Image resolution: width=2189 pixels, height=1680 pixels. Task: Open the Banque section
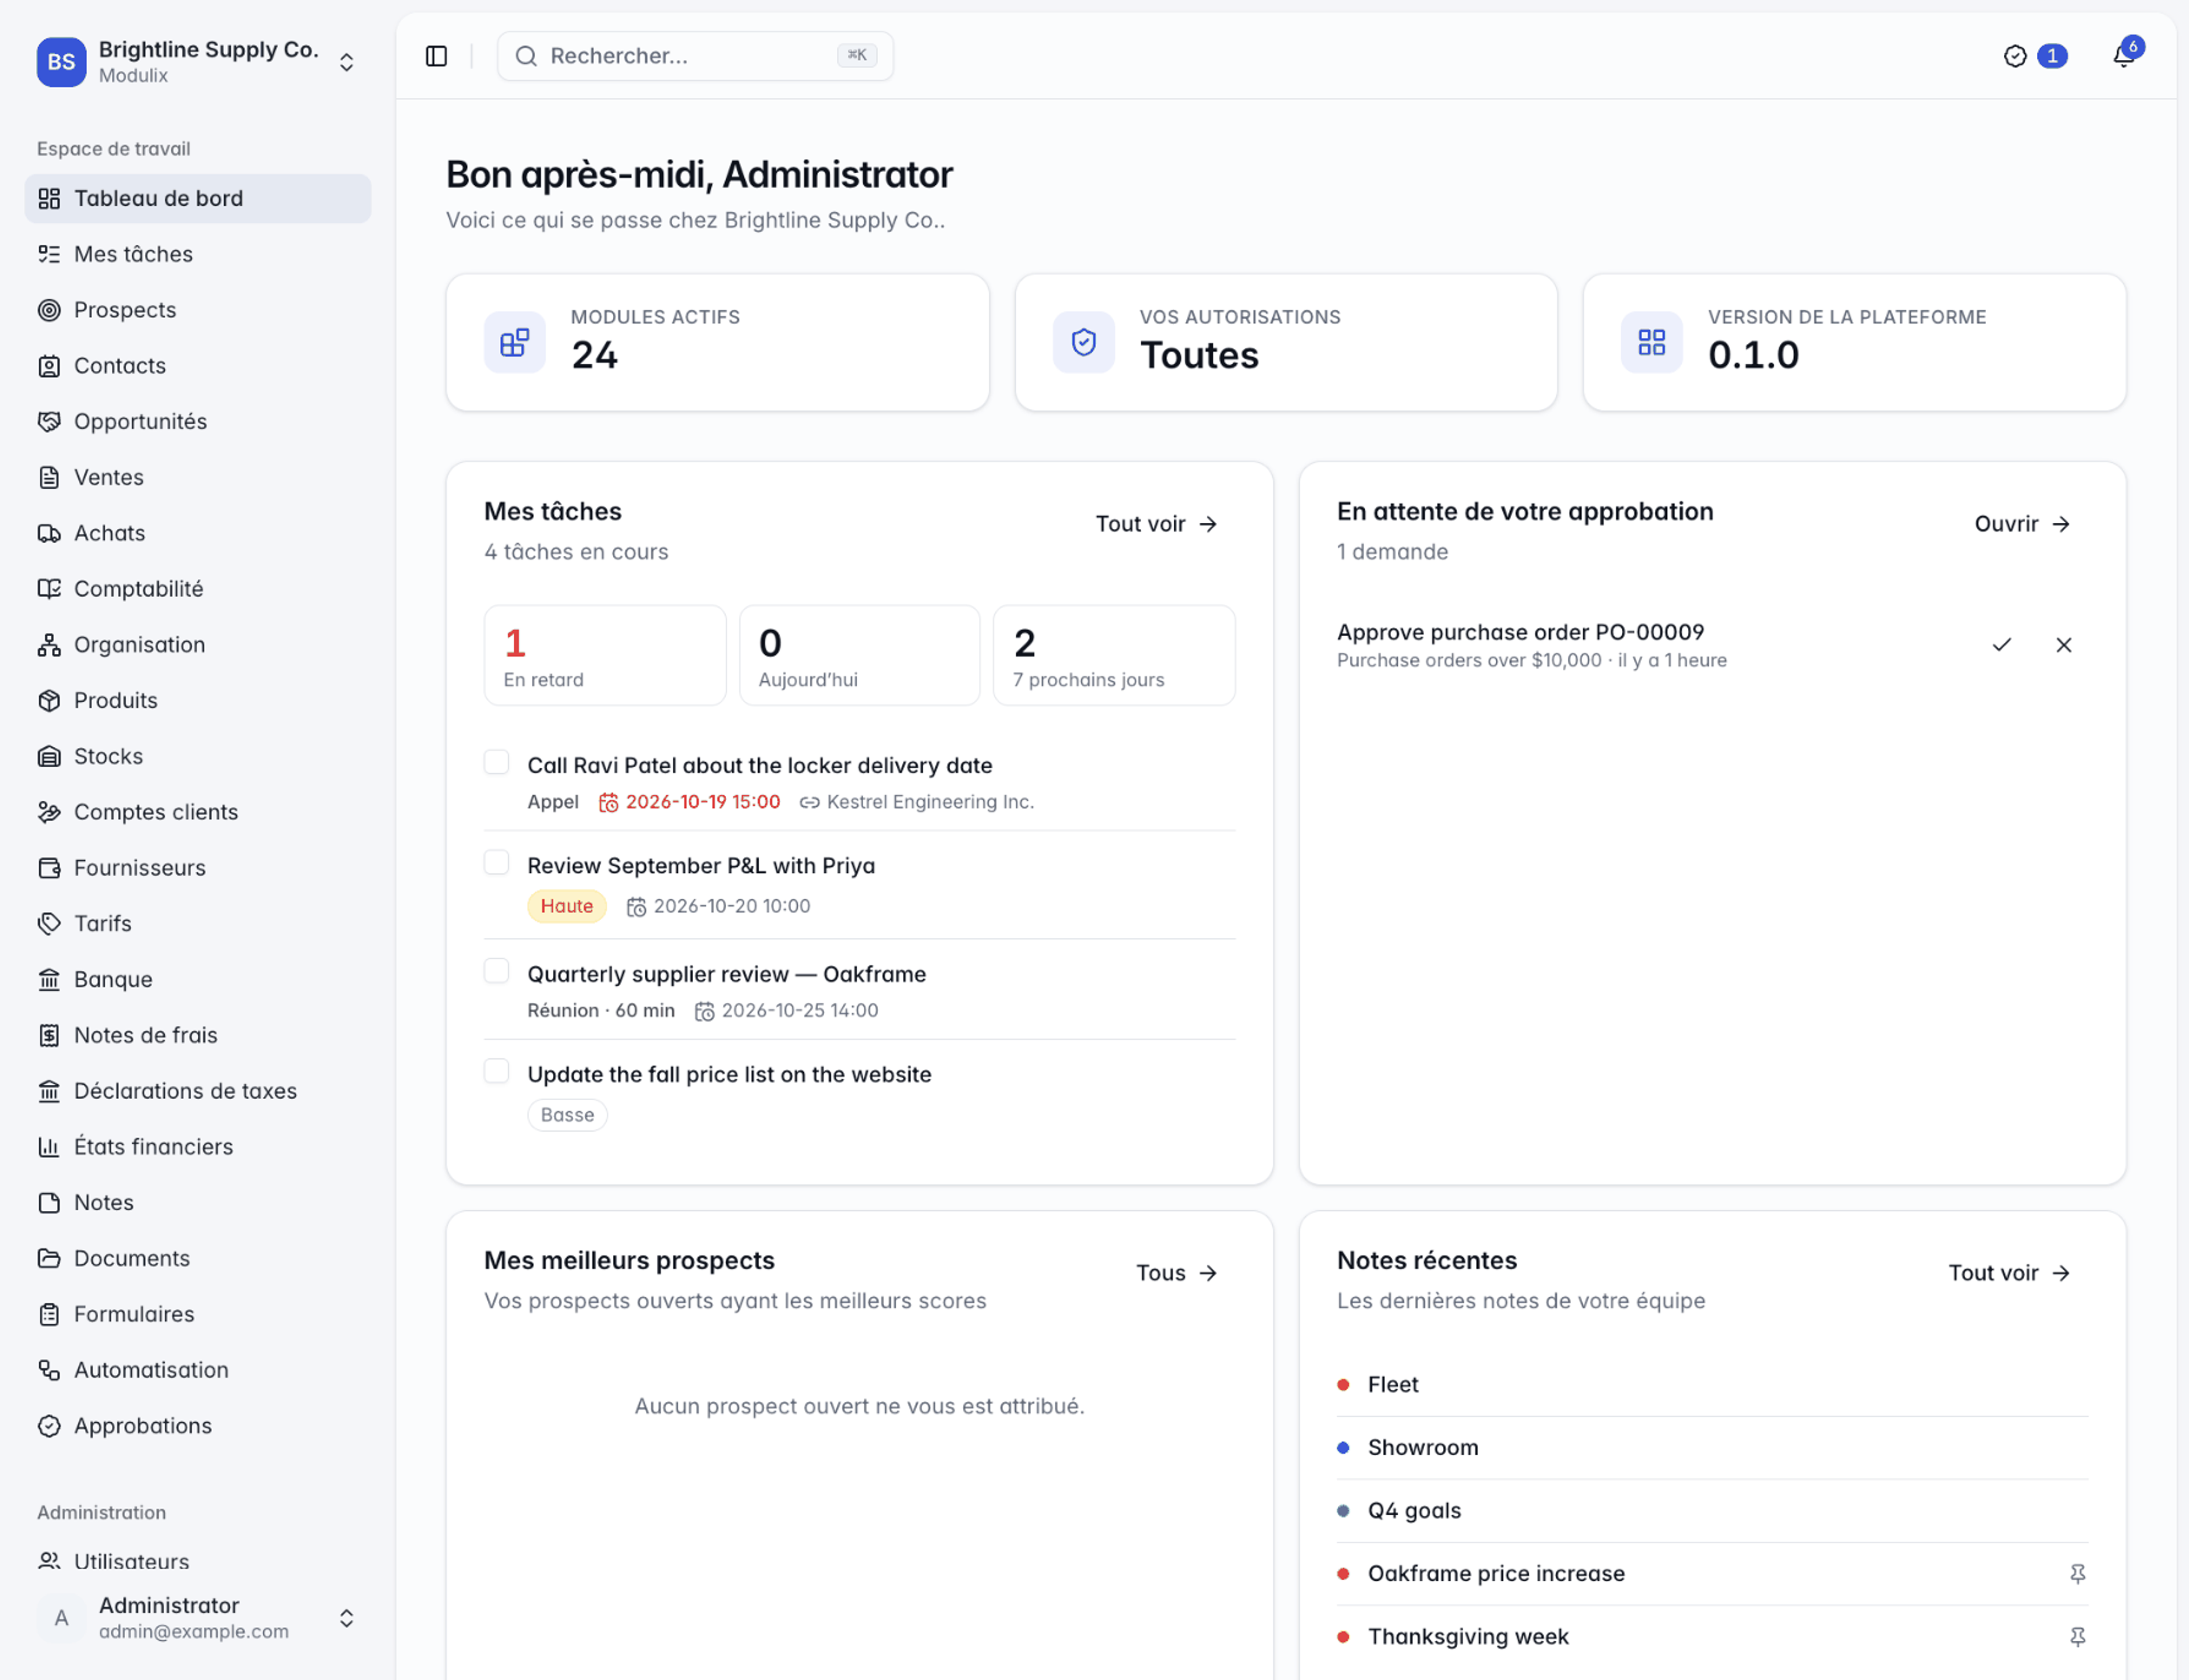pos(198,979)
